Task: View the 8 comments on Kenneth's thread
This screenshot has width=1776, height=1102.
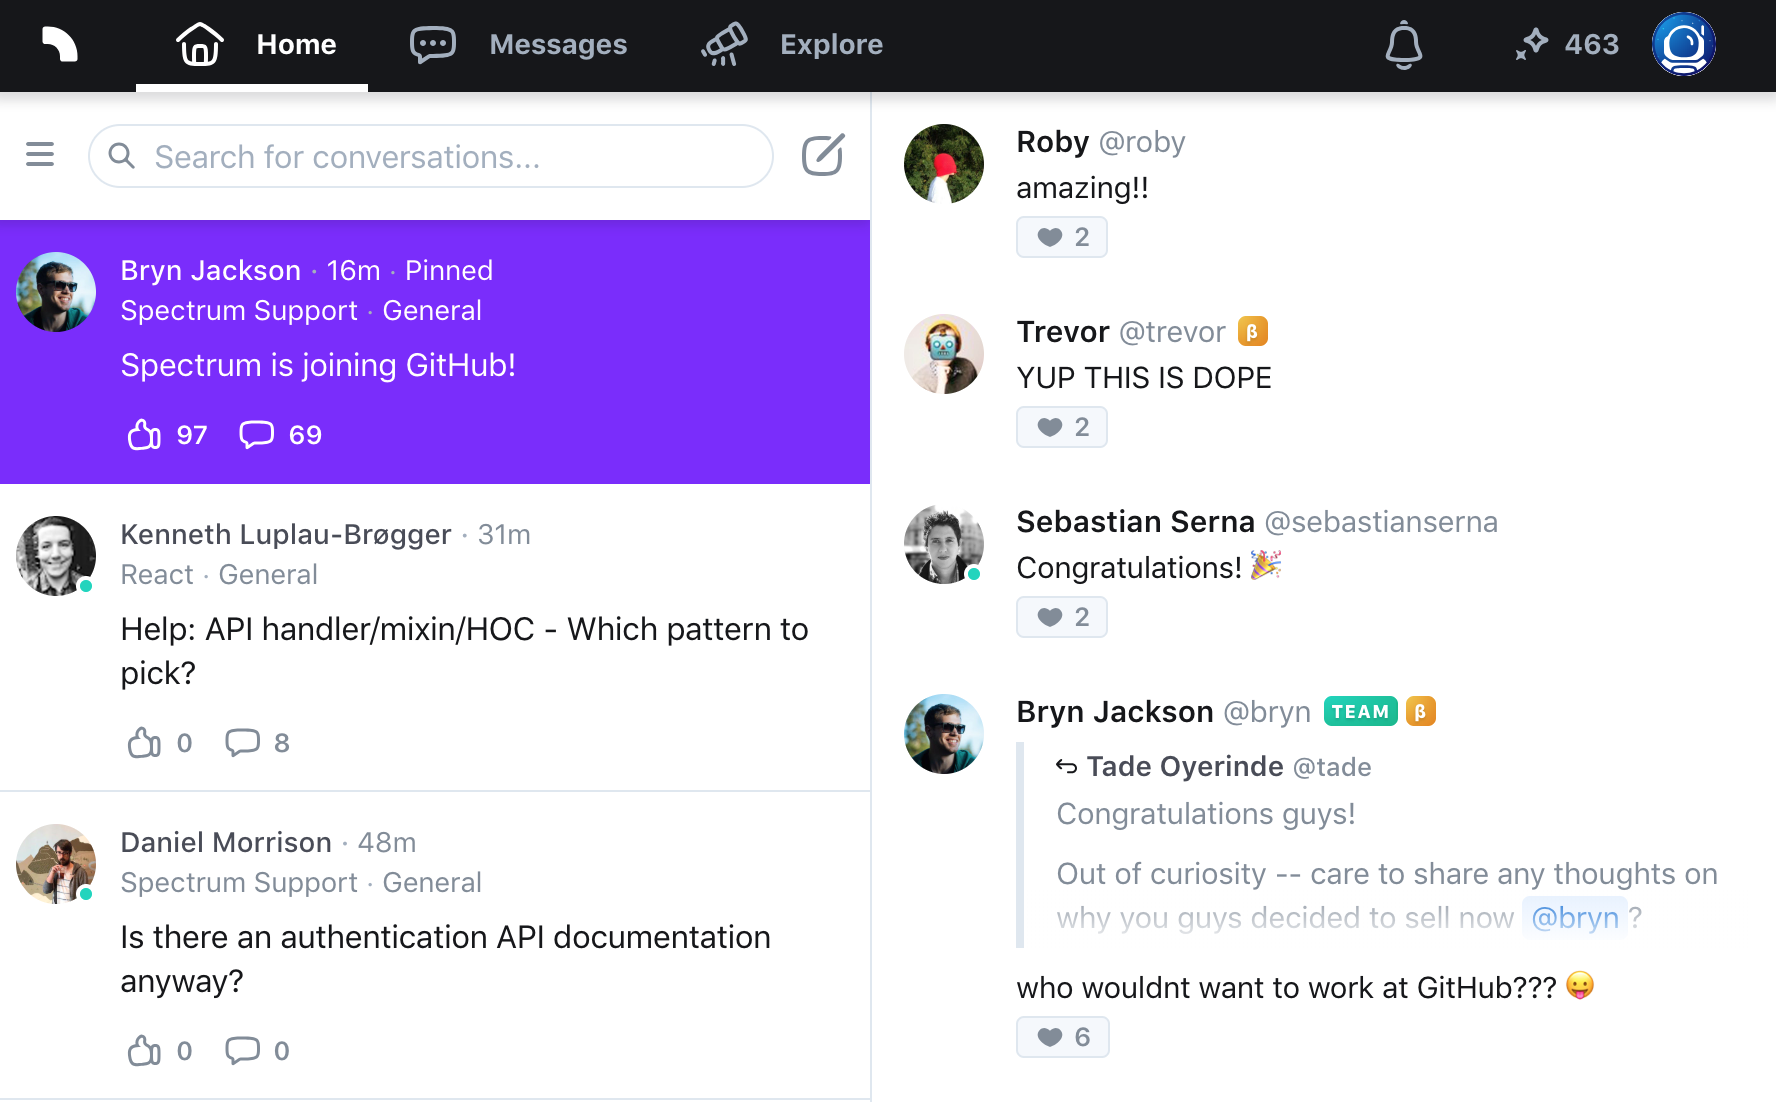Action: tap(257, 743)
